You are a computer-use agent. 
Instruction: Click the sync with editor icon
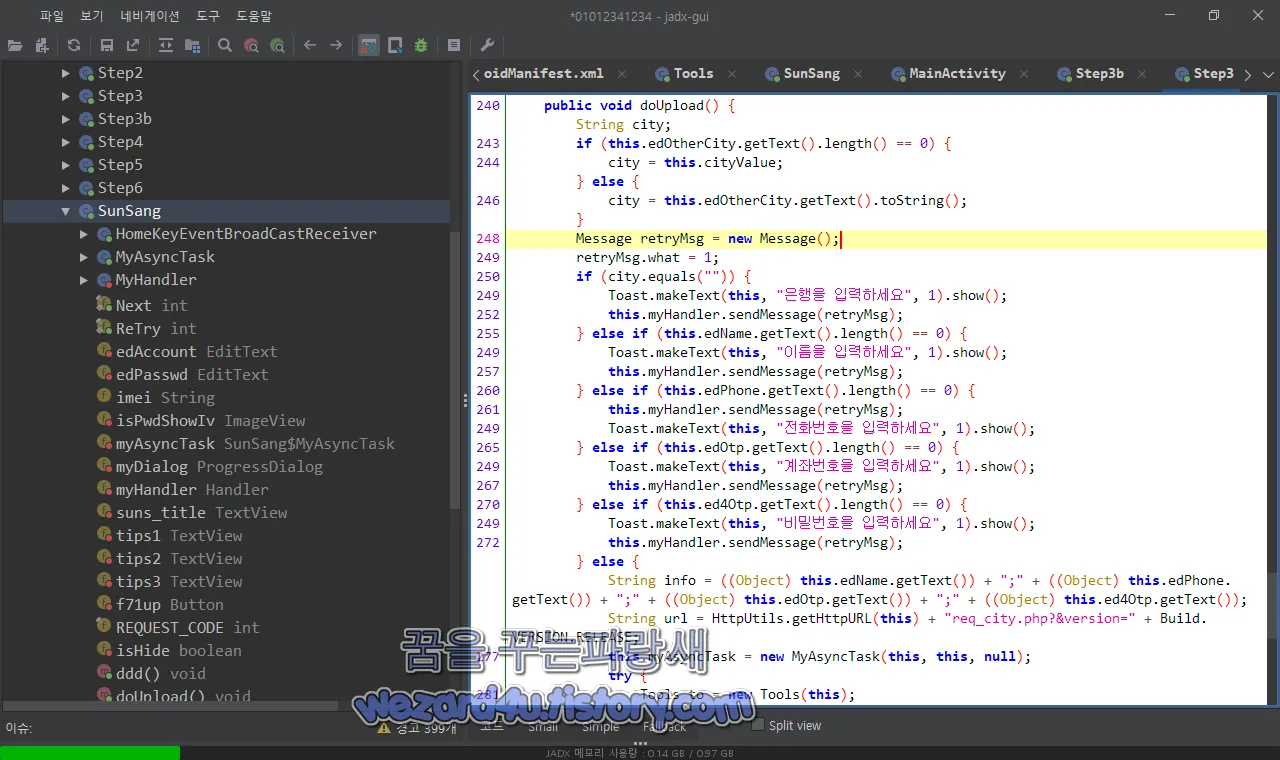[x=166, y=45]
